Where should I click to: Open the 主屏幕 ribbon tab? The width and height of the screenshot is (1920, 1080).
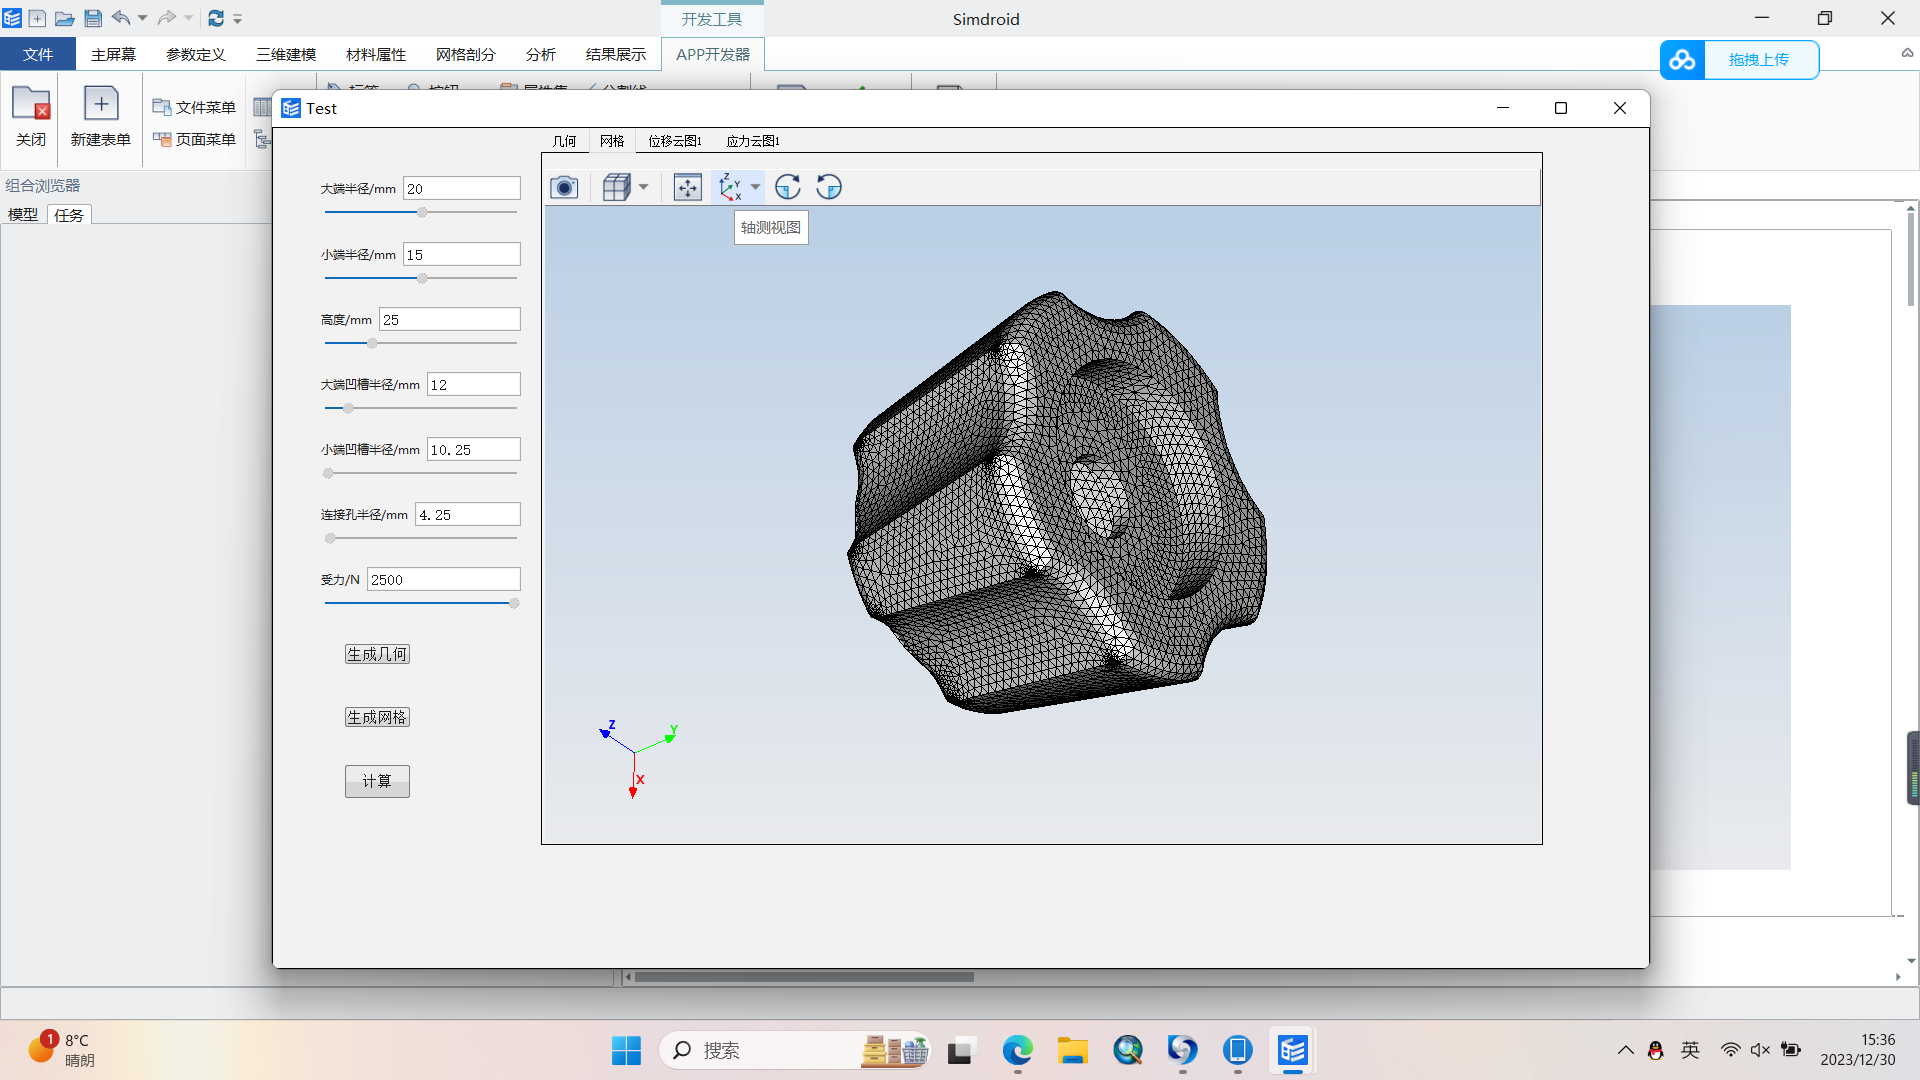pyautogui.click(x=113, y=54)
